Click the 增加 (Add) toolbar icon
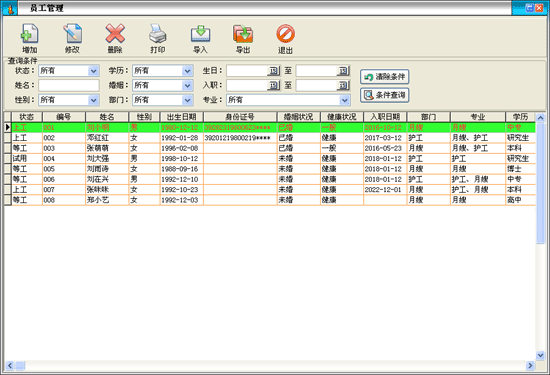Image resolution: width=550 pixels, height=375 pixels. pyautogui.click(x=29, y=34)
